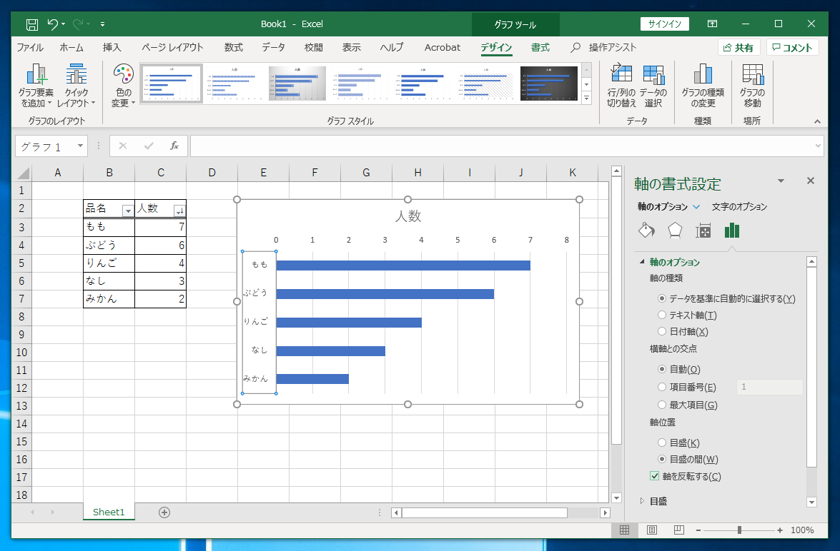Screen dimensions: 840x551
Task: Switch to 文字のオプション
Action: (739, 207)
